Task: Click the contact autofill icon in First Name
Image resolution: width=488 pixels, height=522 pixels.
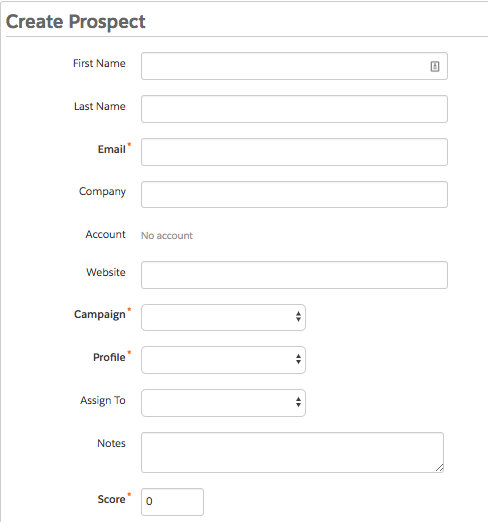Action: 435,66
